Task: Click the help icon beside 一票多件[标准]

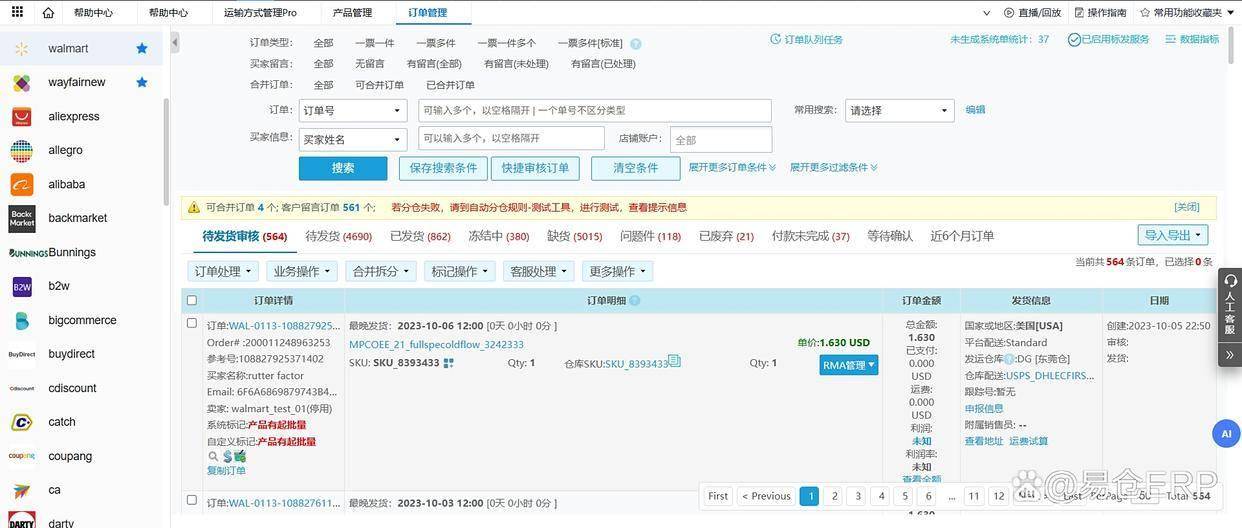Action: (636, 43)
